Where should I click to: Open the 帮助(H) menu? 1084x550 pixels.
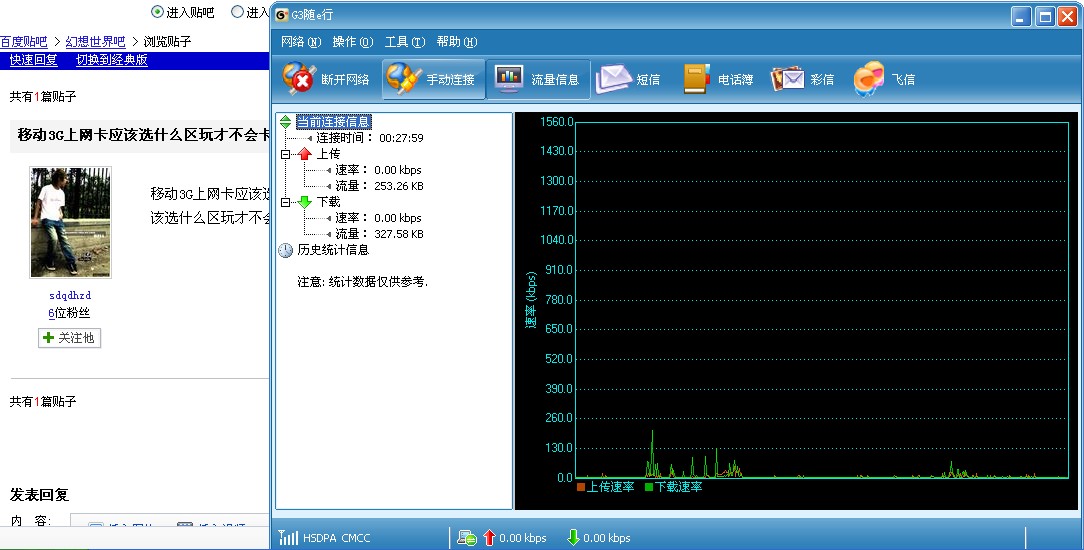456,42
